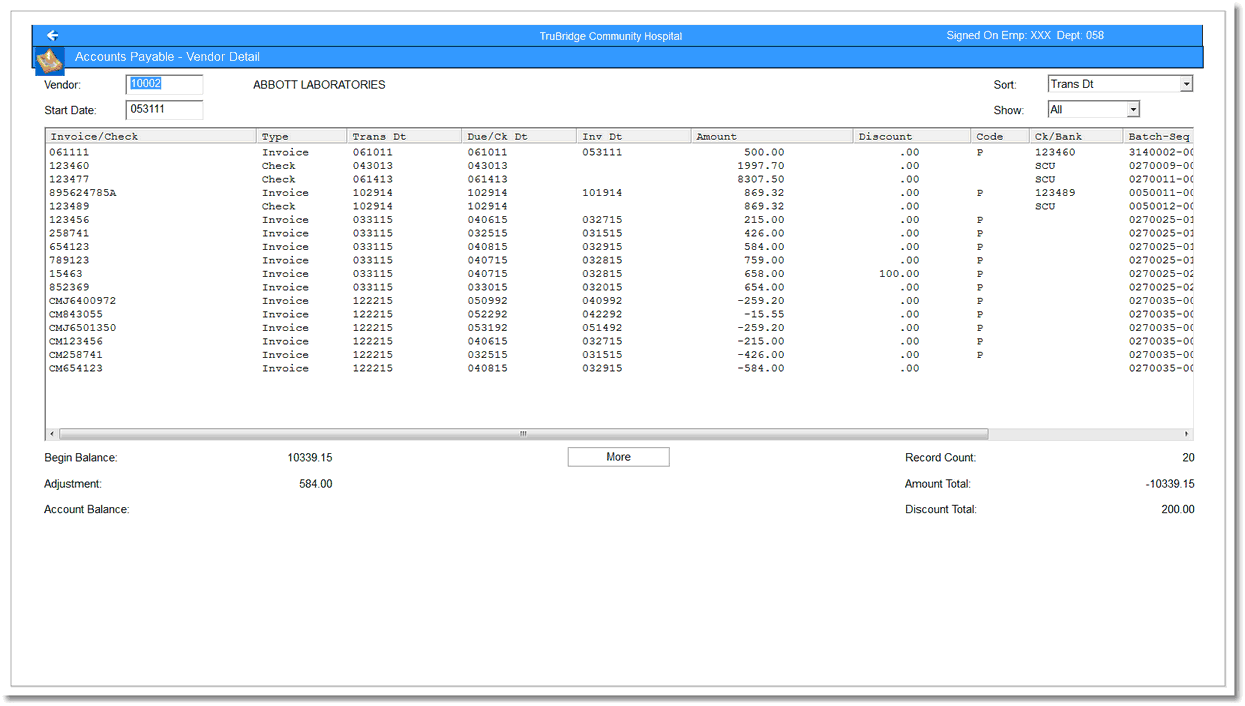Click the Start Date input field
This screenshot has width=1245, height=706.
[164, 109]
